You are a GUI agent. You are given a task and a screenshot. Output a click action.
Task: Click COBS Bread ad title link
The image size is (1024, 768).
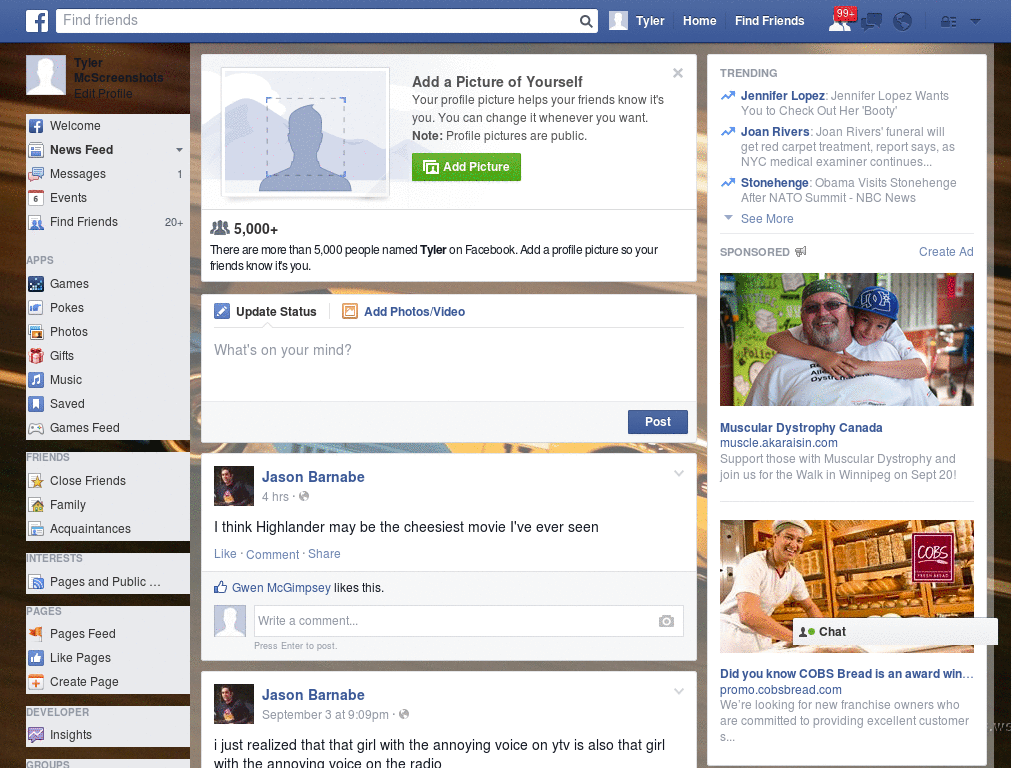click(x=846, y=674)
